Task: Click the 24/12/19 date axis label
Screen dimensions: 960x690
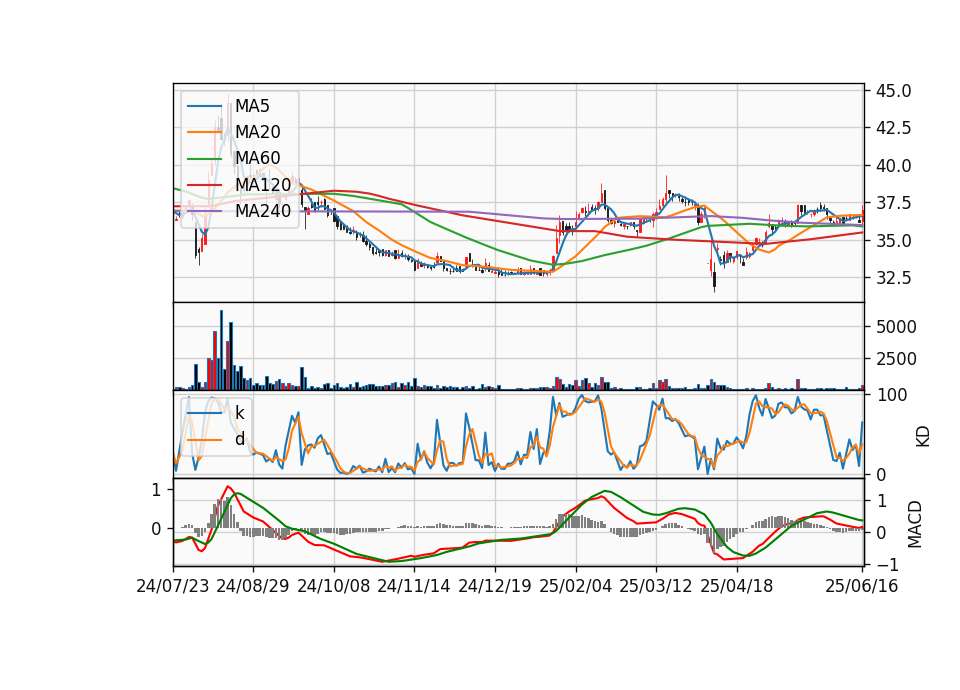Action: click(495, 586)
